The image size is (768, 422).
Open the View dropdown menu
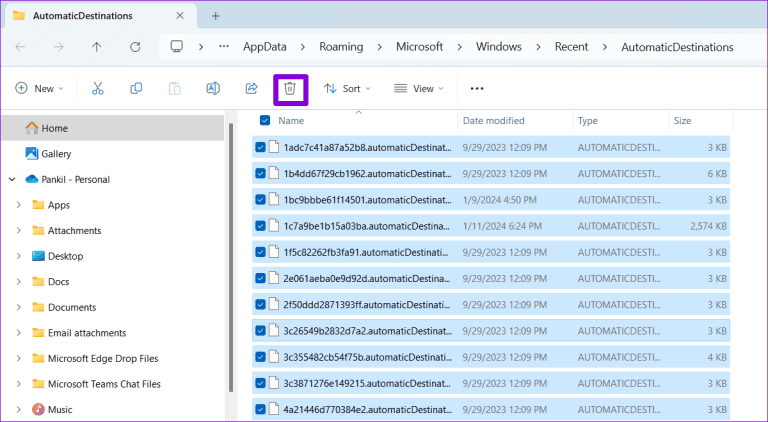coord(419,89)
